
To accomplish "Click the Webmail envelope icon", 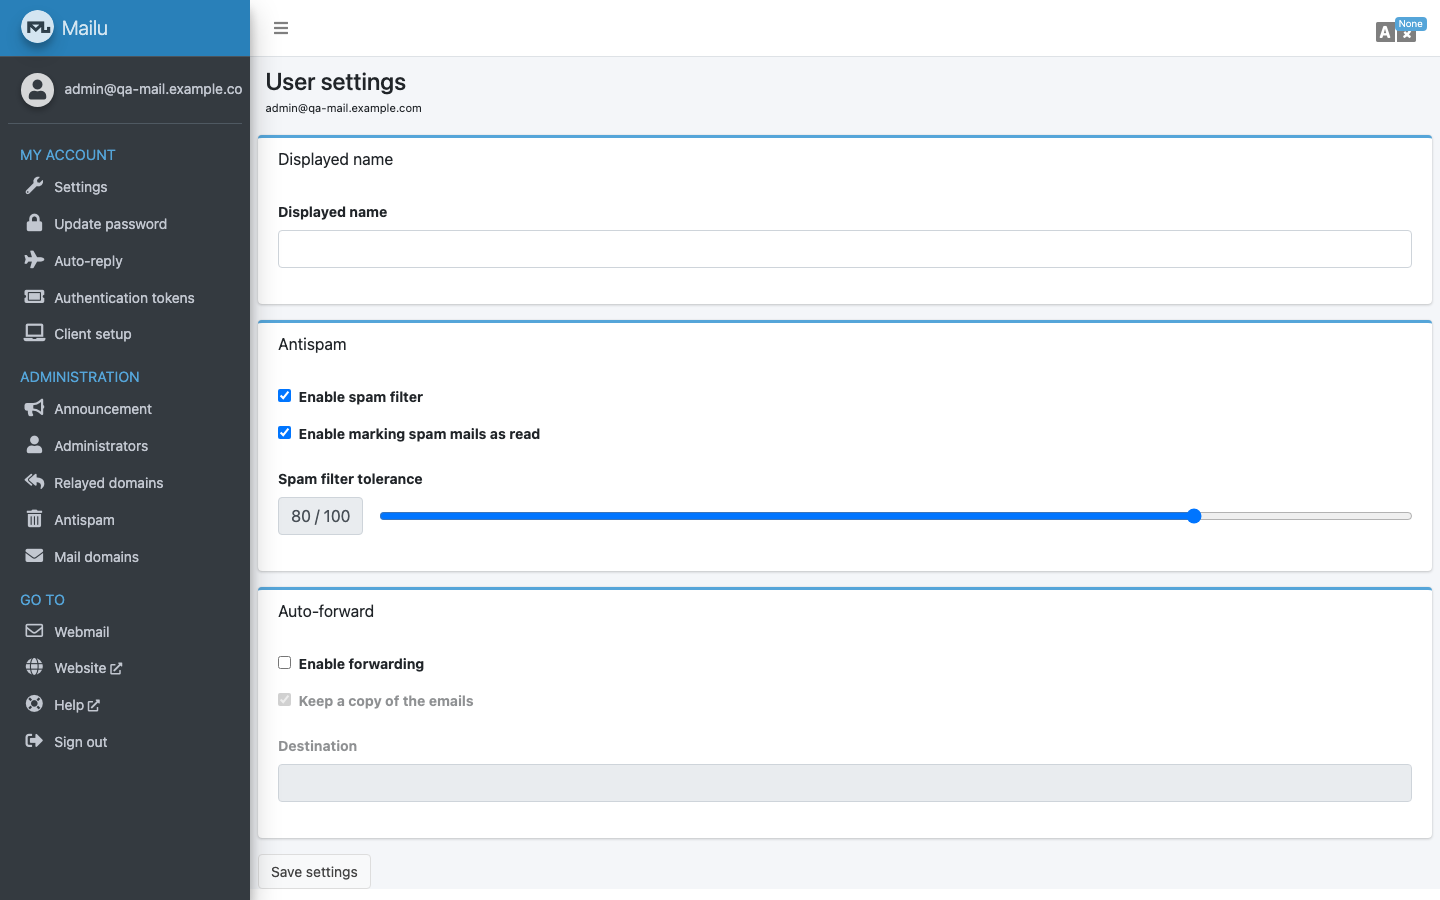I will click(34, 631).
